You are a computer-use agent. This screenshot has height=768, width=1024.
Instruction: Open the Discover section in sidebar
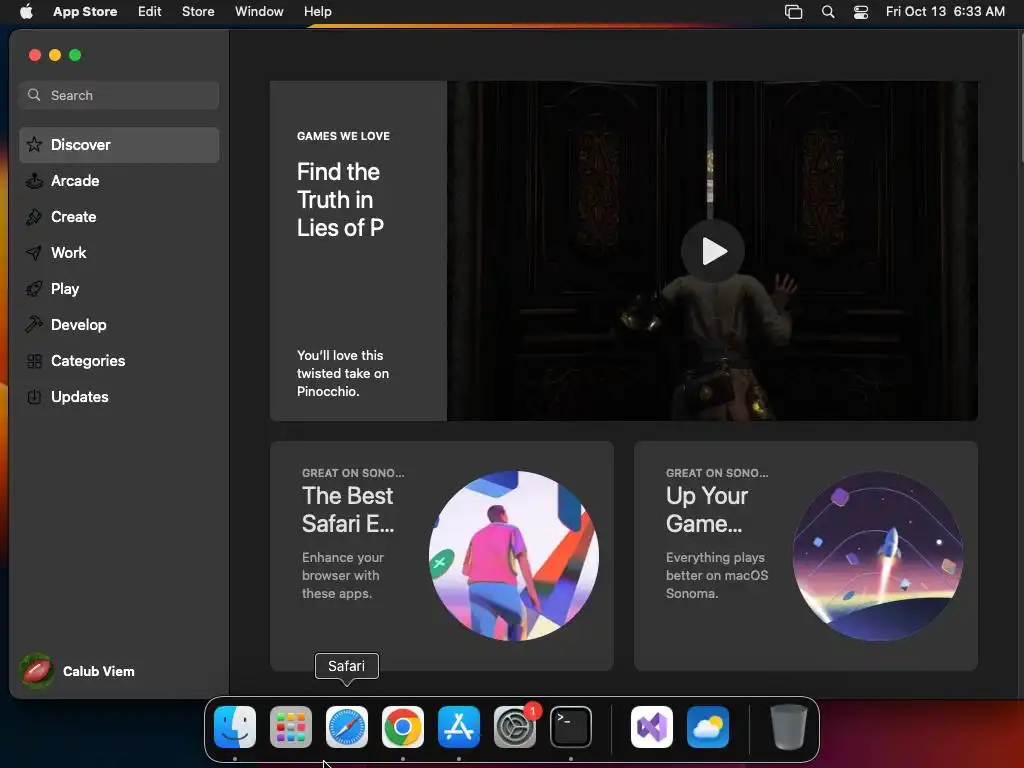[x=119, y=145]
